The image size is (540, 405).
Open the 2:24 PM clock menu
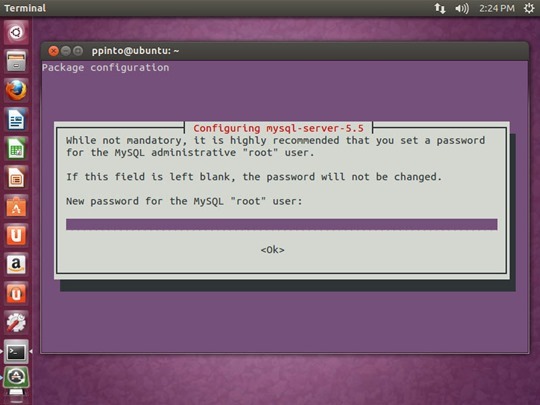pyautogui.click(x=497, y=8)
